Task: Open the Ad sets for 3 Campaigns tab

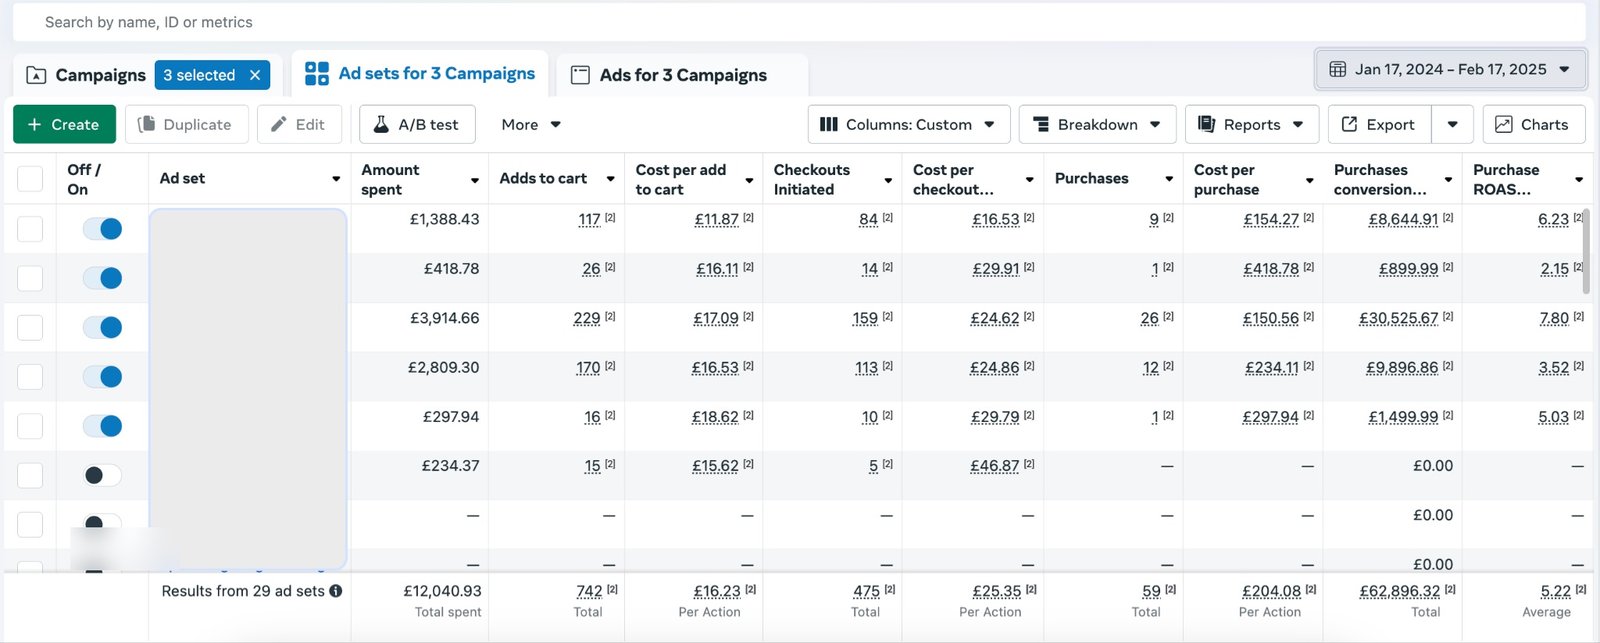Action: point(420,73)
